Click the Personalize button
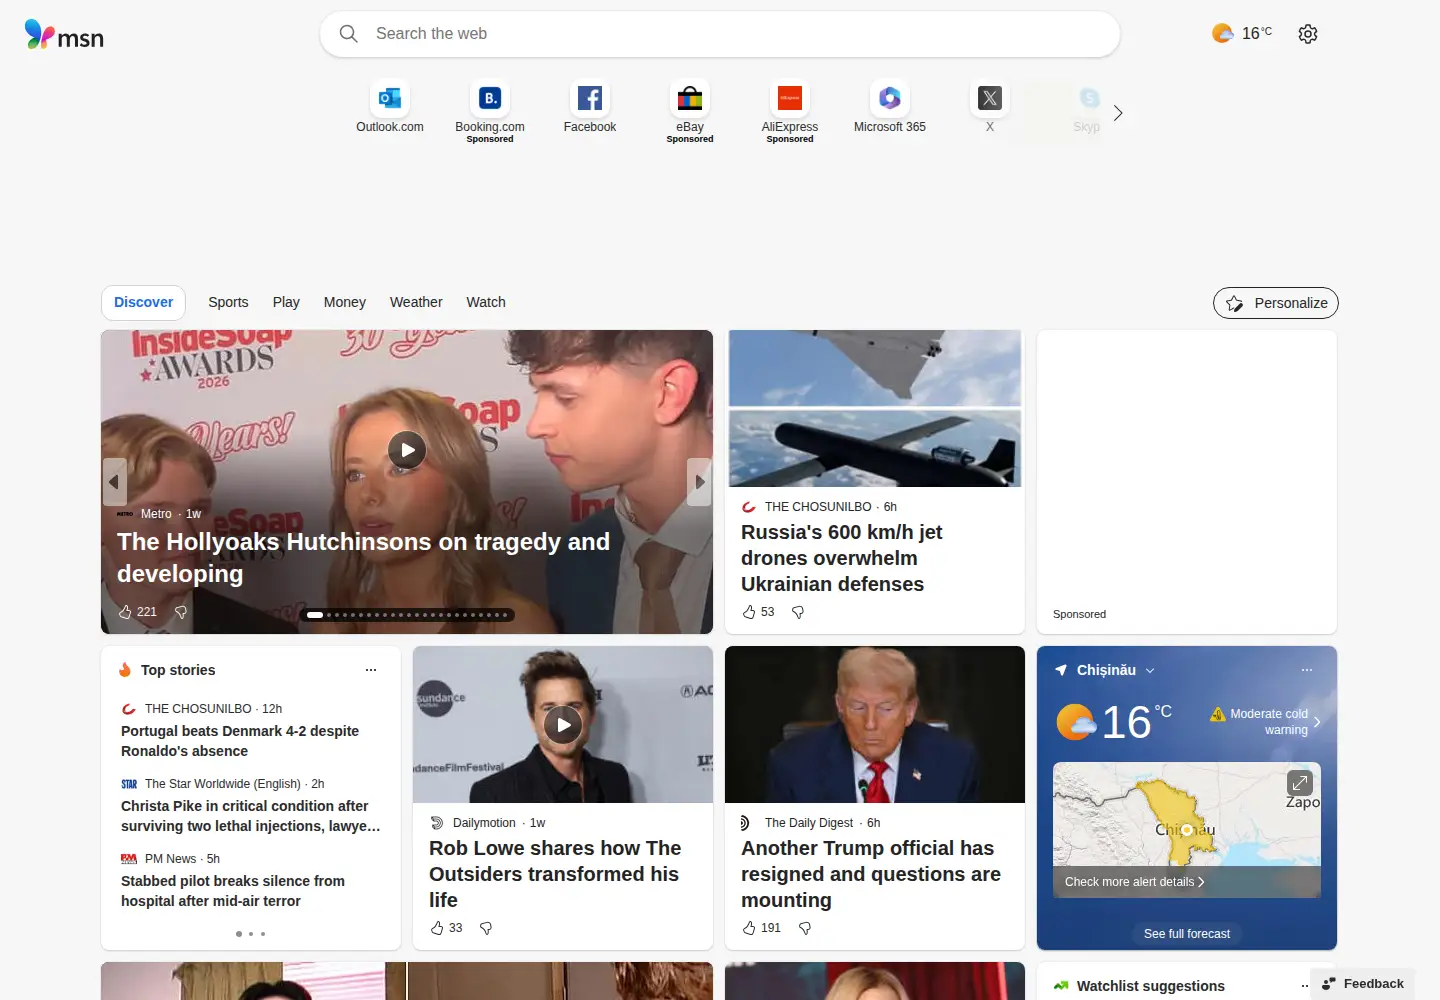Viewport: 1440px width, 1000px height. click(x=1276, y=303)
